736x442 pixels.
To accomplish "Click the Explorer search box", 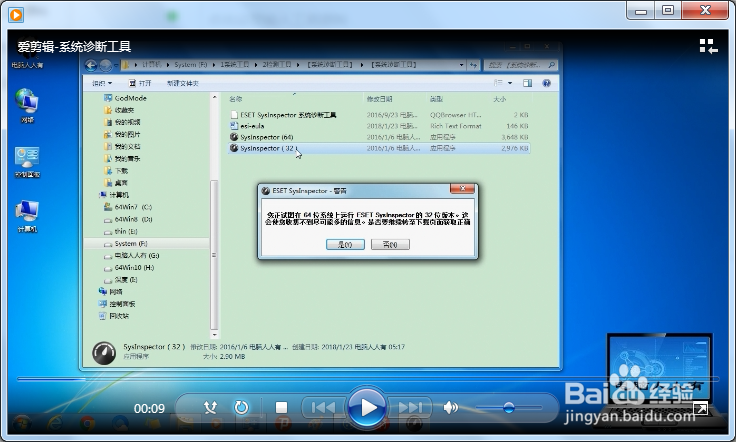I will point(521,65).
